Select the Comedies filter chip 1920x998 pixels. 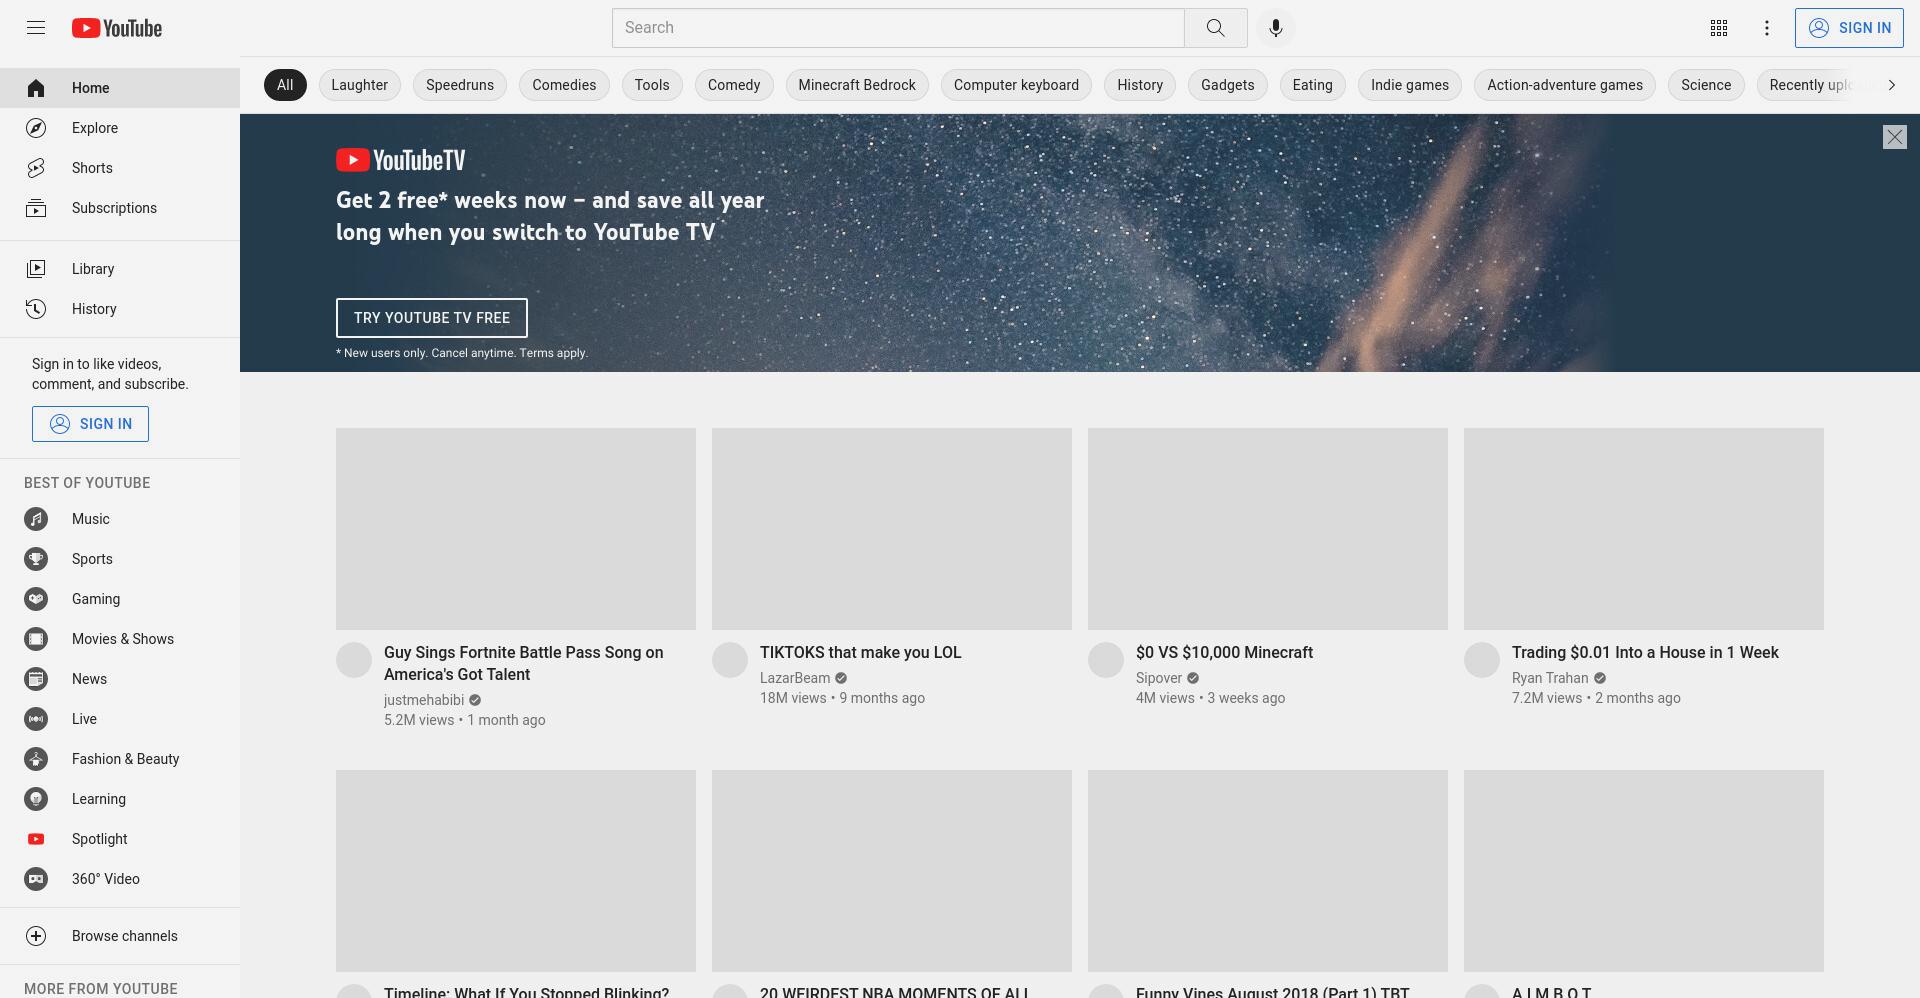coord(564,85)
